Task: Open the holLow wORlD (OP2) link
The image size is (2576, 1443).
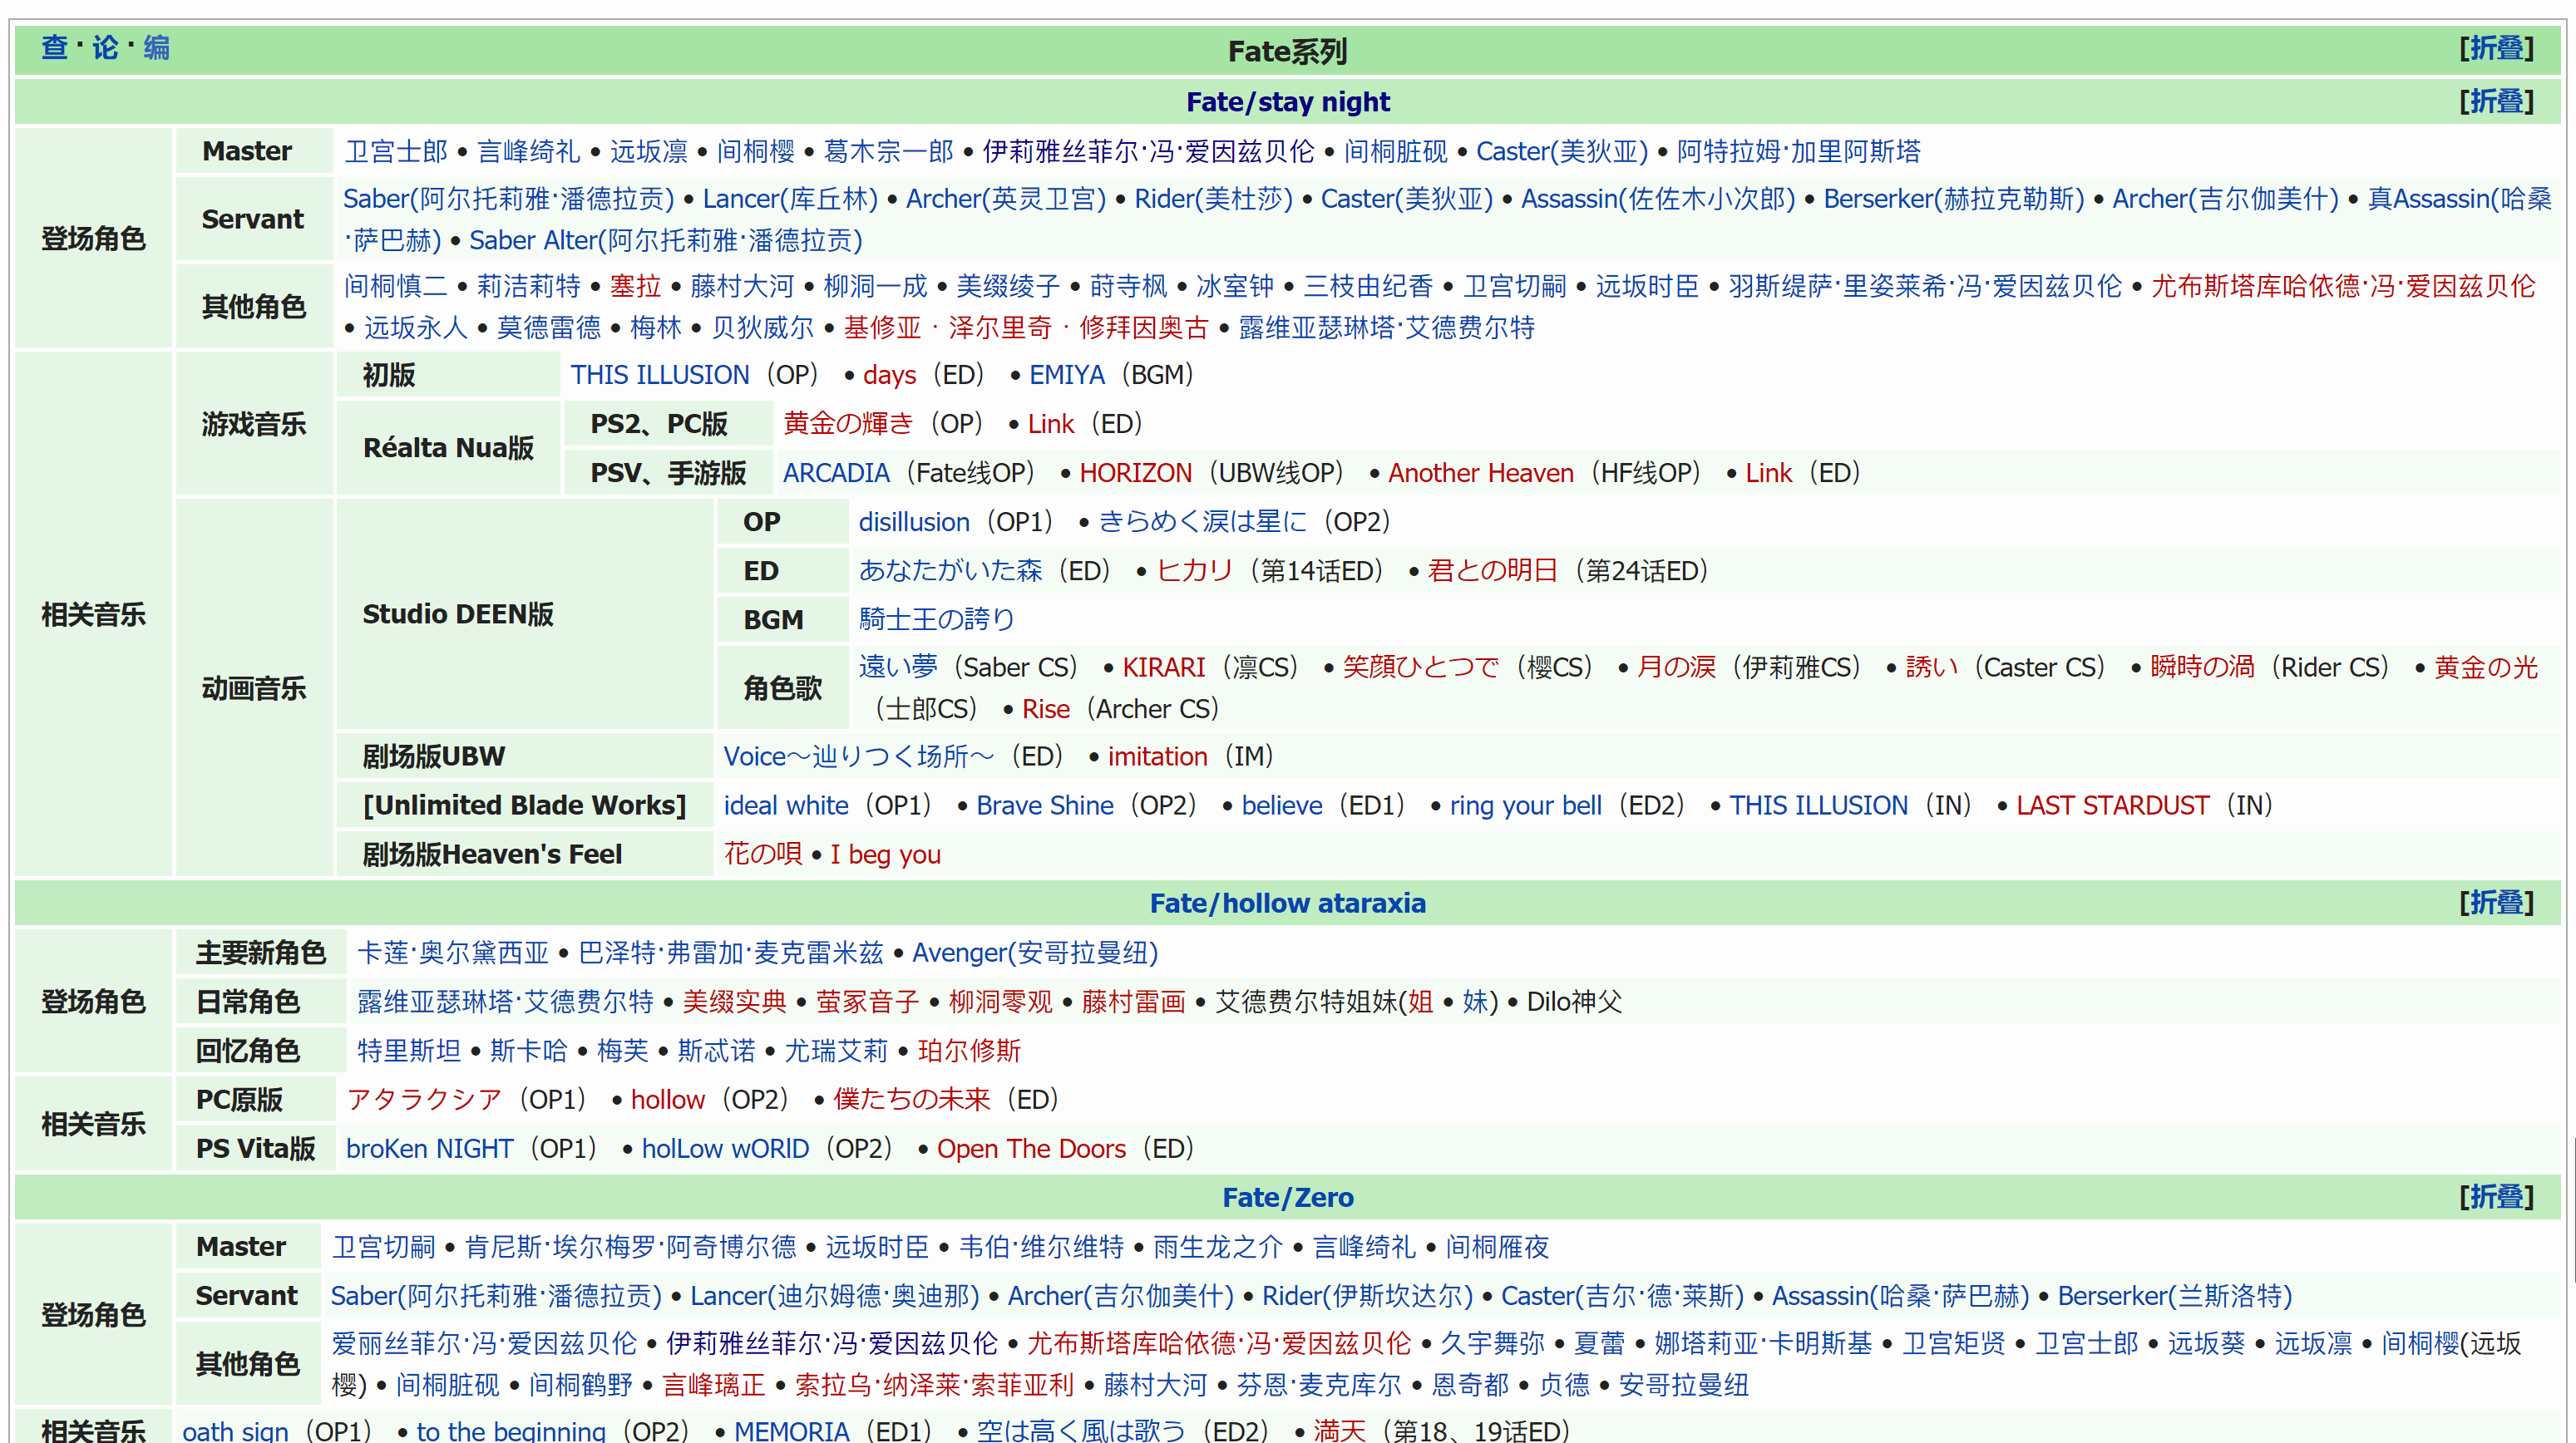Action: point(725,1149)
